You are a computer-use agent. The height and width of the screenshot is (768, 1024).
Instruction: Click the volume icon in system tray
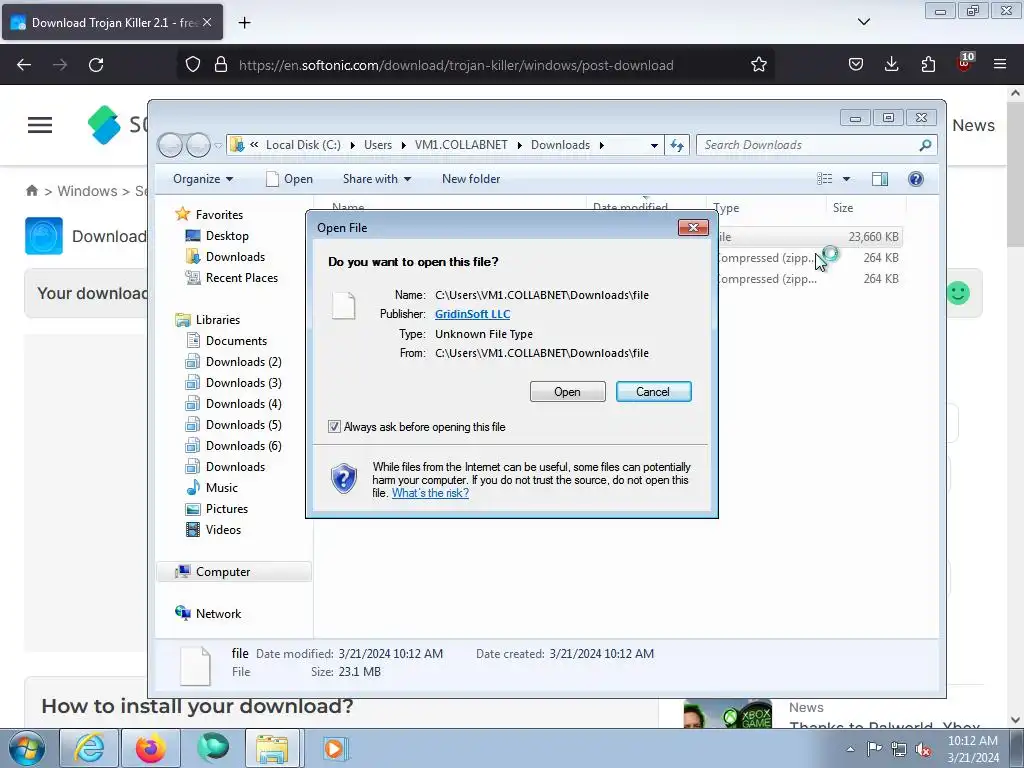point(923,749)
